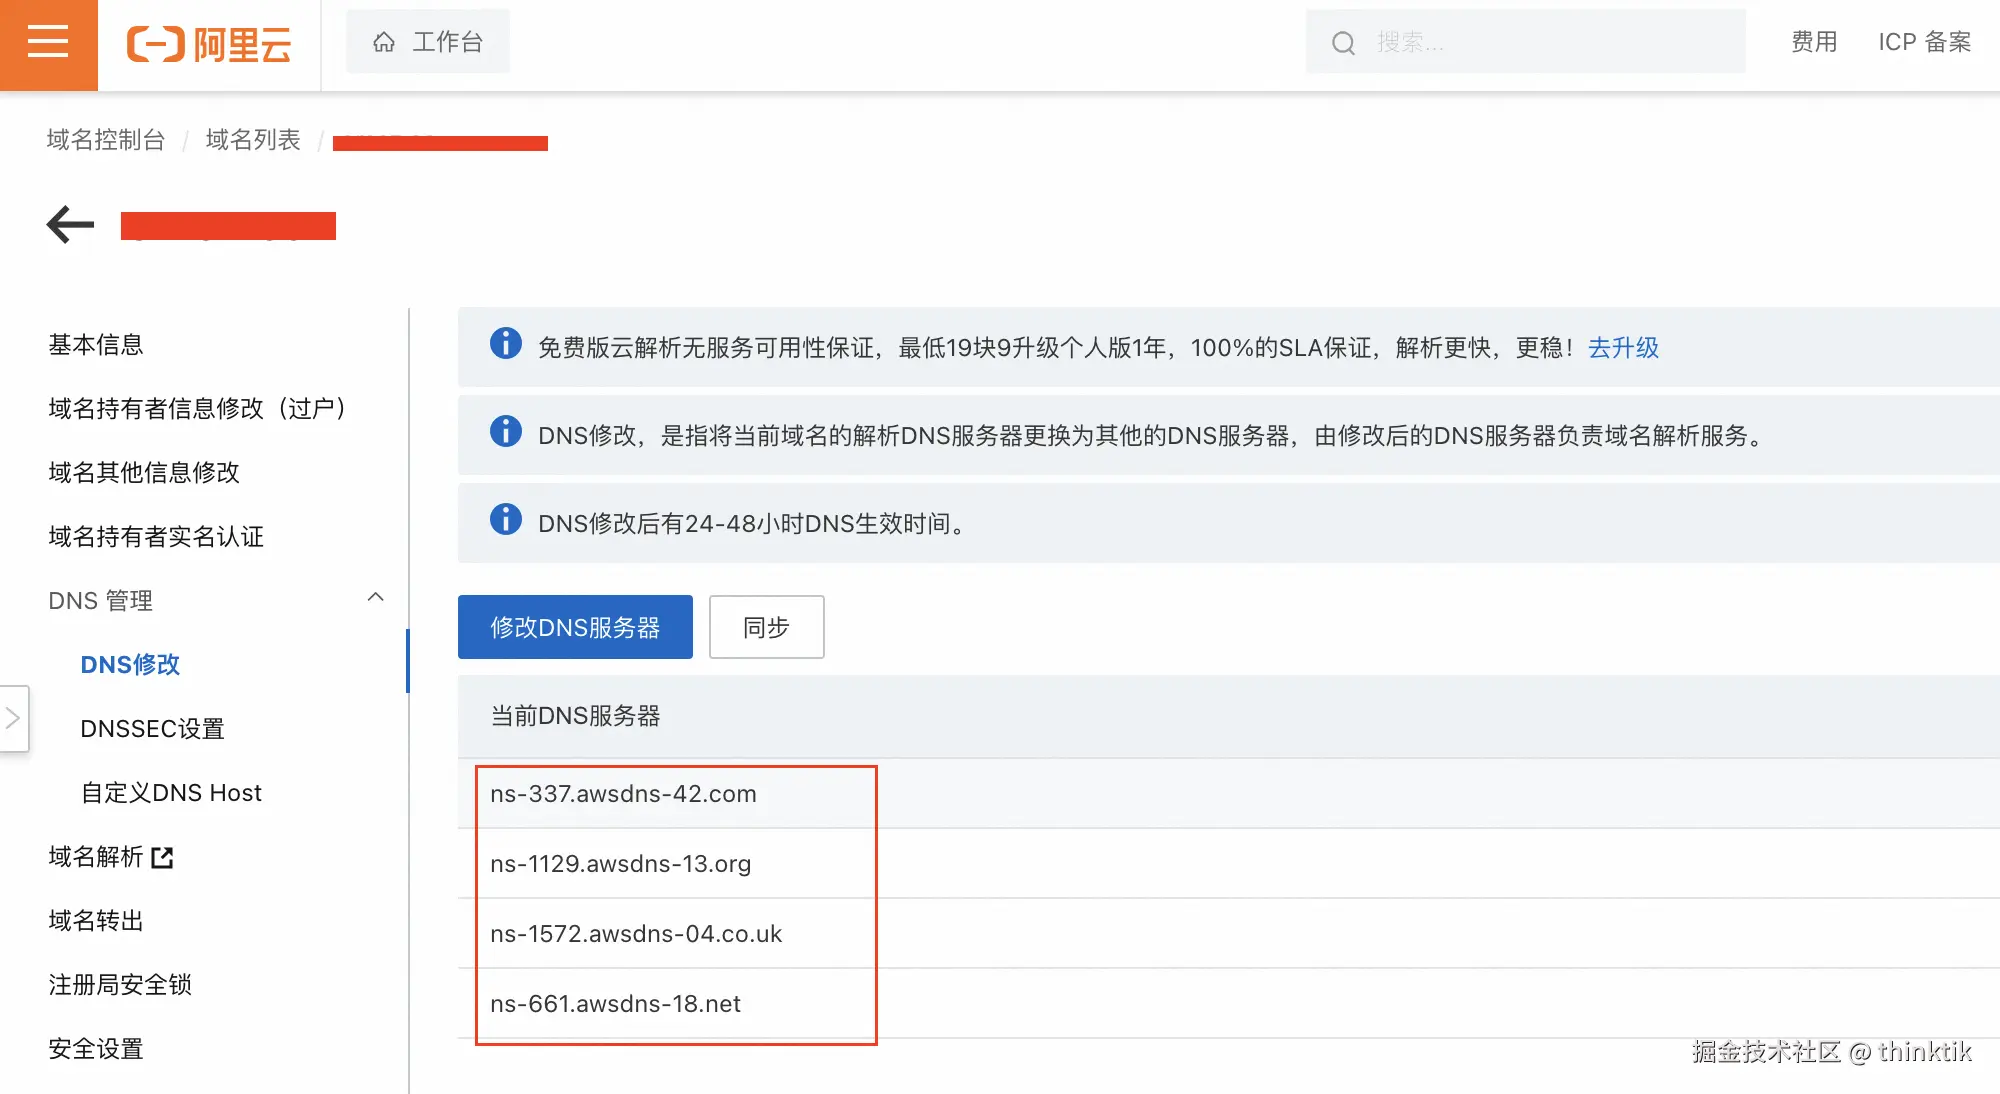This screenshot has width=2000, height=1094.
Task: Open 基本信息 in the sidebar
Action: pyautogui.click(x=96, y=345)
